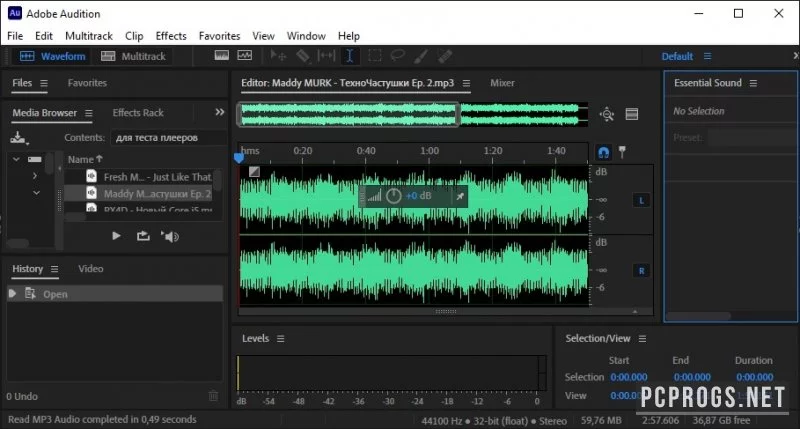Select the Slip tool
Screen dimensions: 800x429
(326, 56)
